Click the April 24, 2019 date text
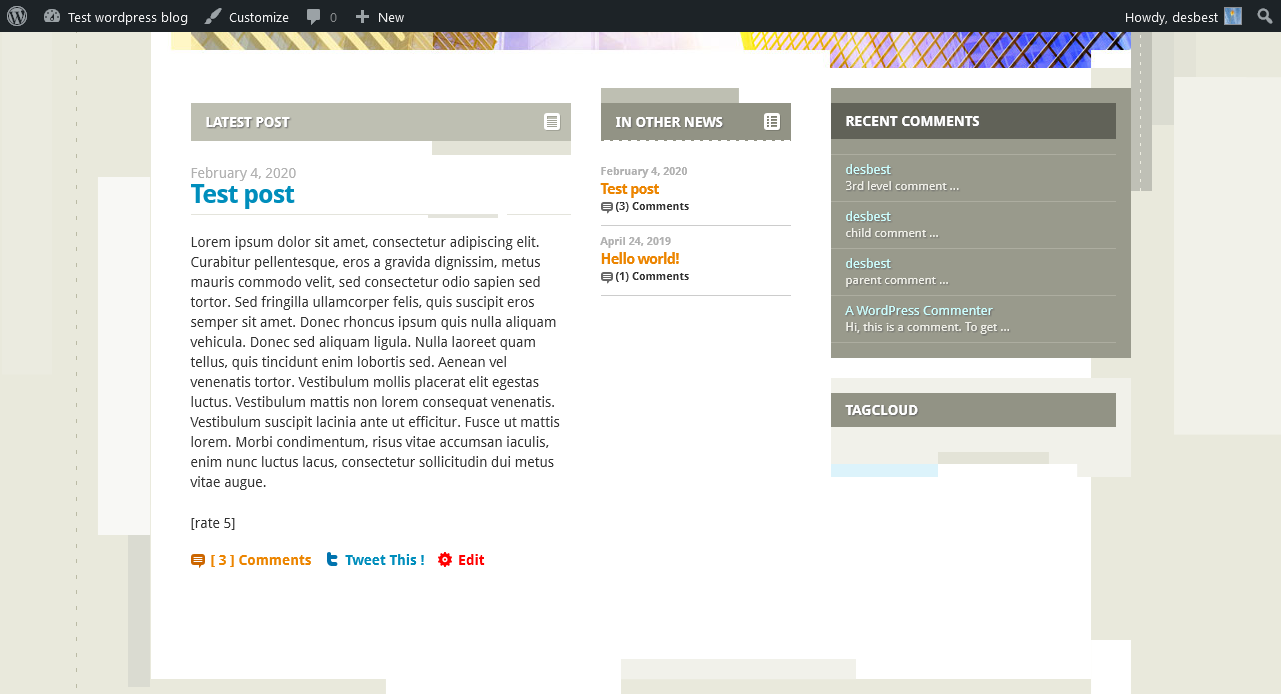 point(636,241)
